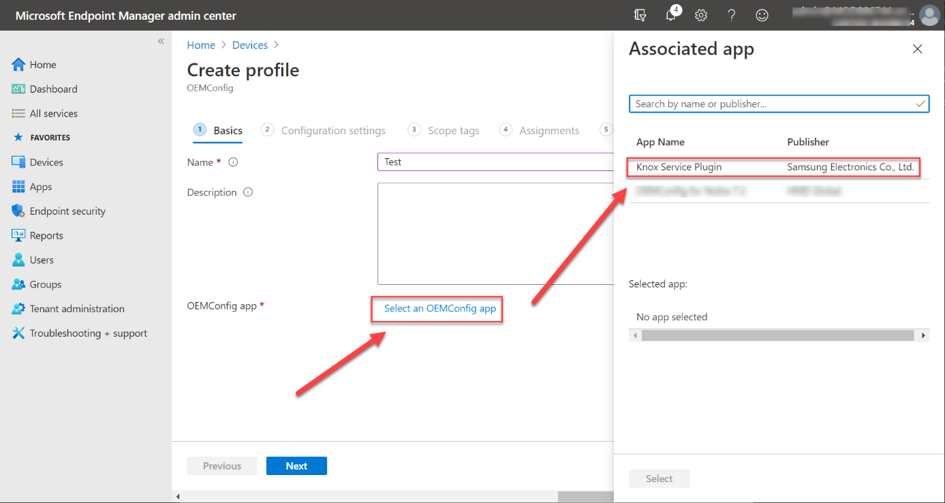Click the Name input containing Test

point(495,162)
